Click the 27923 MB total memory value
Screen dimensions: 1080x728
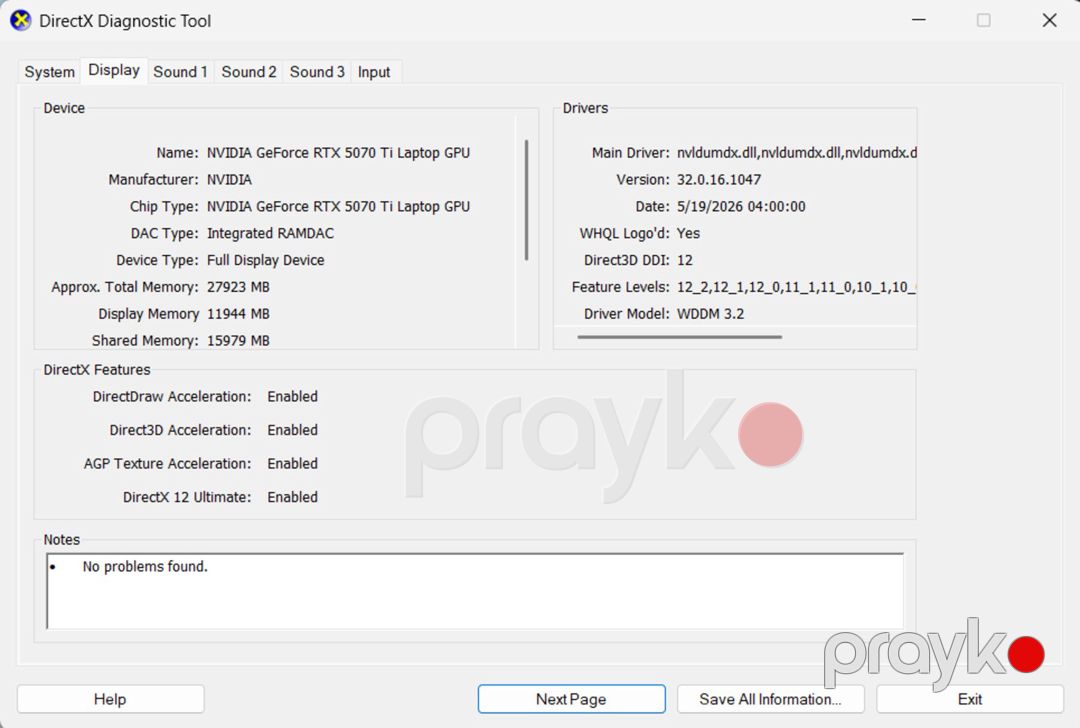pos(238,287)
